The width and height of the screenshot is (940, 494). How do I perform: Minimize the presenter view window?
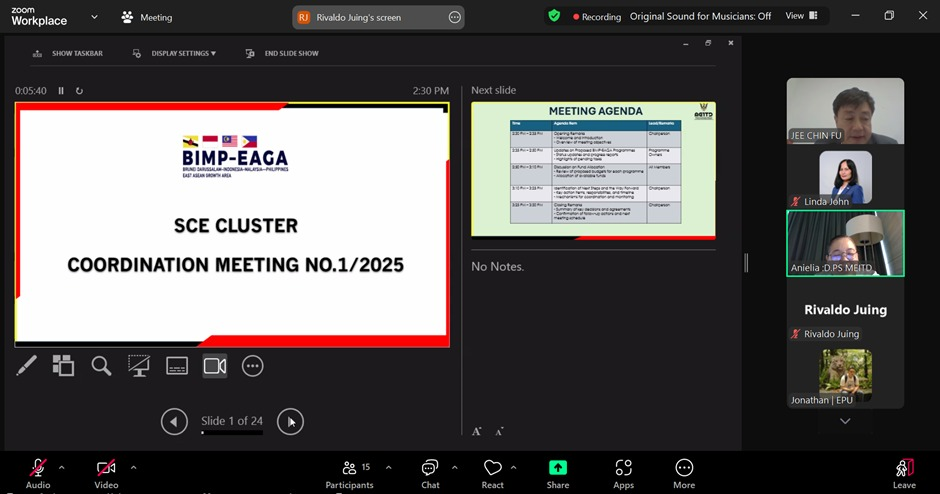(x=686, y=43)
